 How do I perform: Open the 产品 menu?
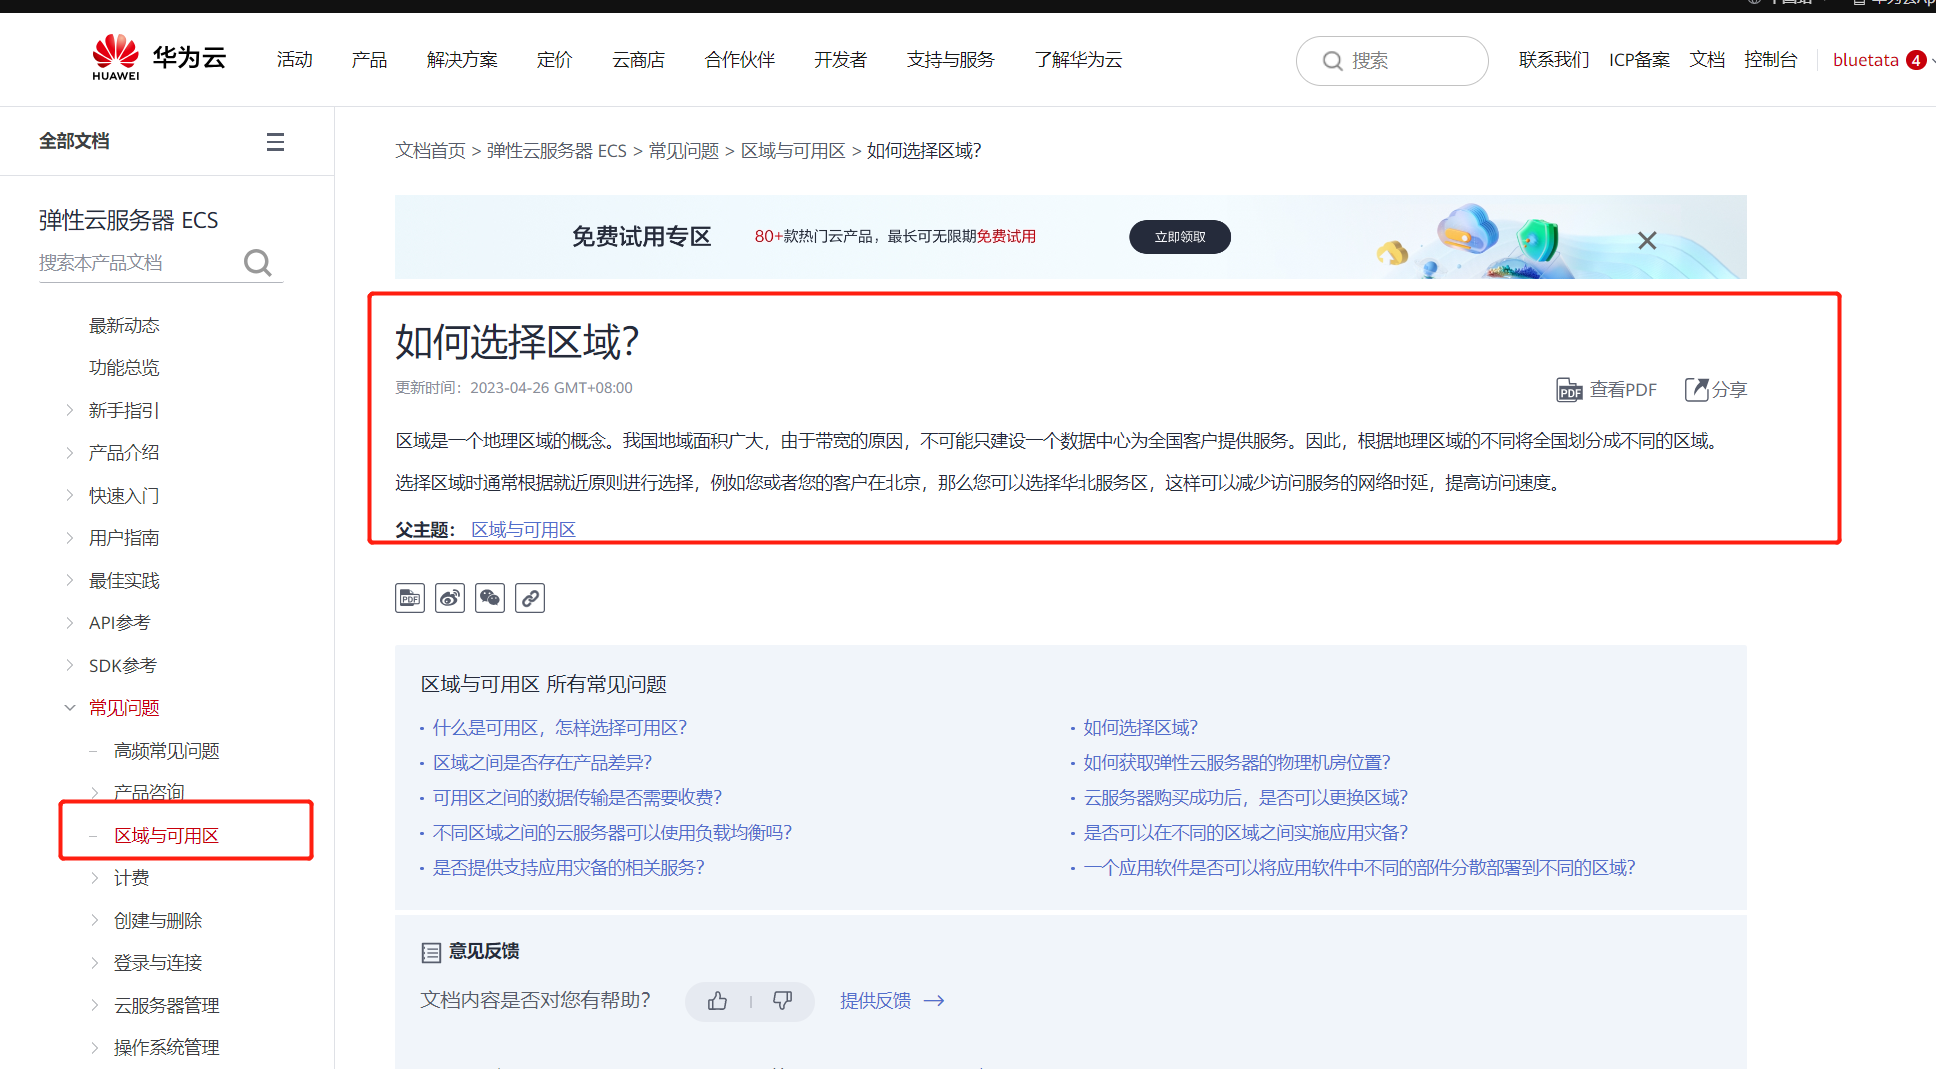point(369,60)
